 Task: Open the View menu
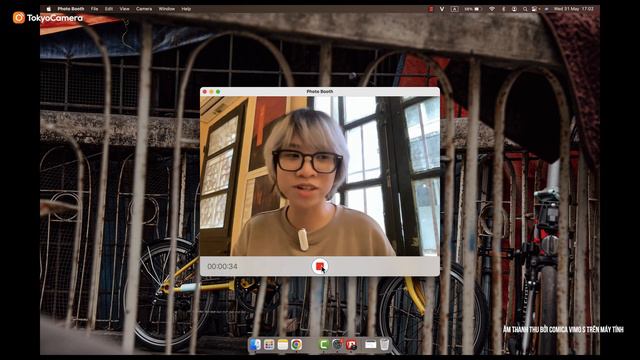point(124,9)
